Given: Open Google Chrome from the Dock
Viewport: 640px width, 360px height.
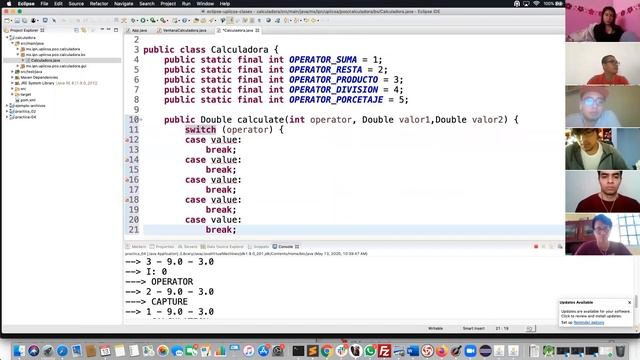Looking at the screenshot, I should [327, 351].
